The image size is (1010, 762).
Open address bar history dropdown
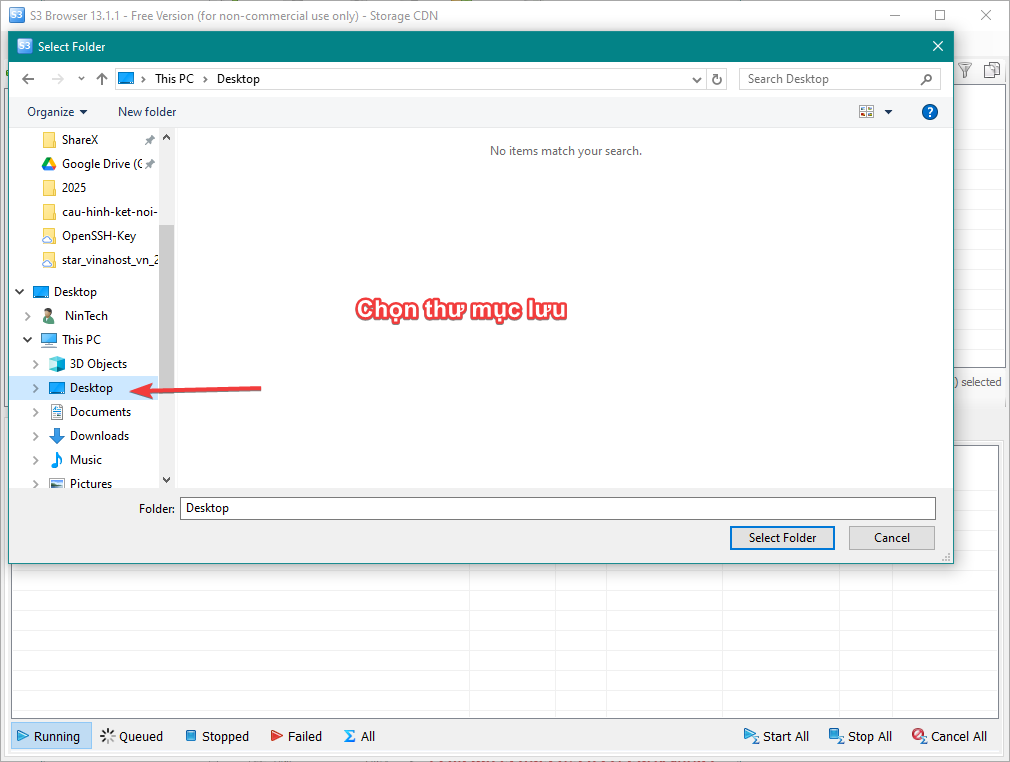click(697, 79)
